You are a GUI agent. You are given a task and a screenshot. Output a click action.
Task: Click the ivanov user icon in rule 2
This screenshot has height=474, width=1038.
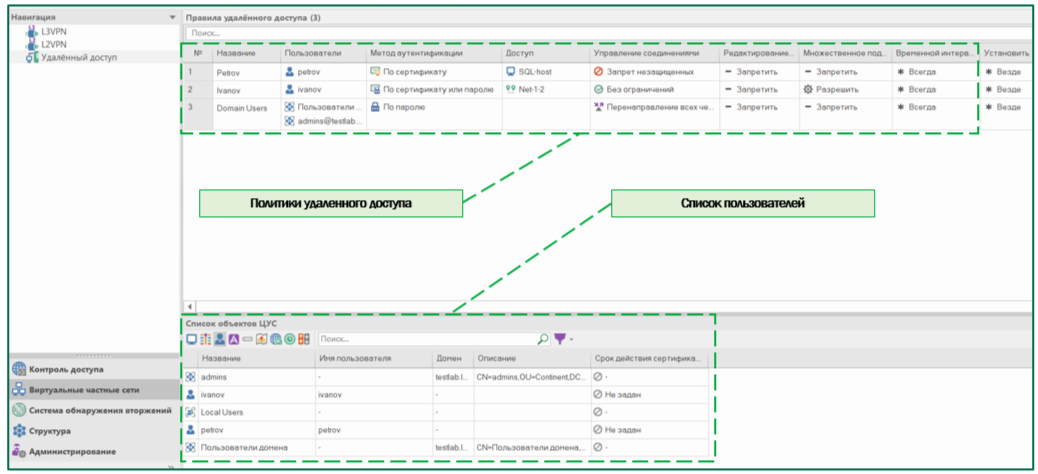tap(289, 89)
